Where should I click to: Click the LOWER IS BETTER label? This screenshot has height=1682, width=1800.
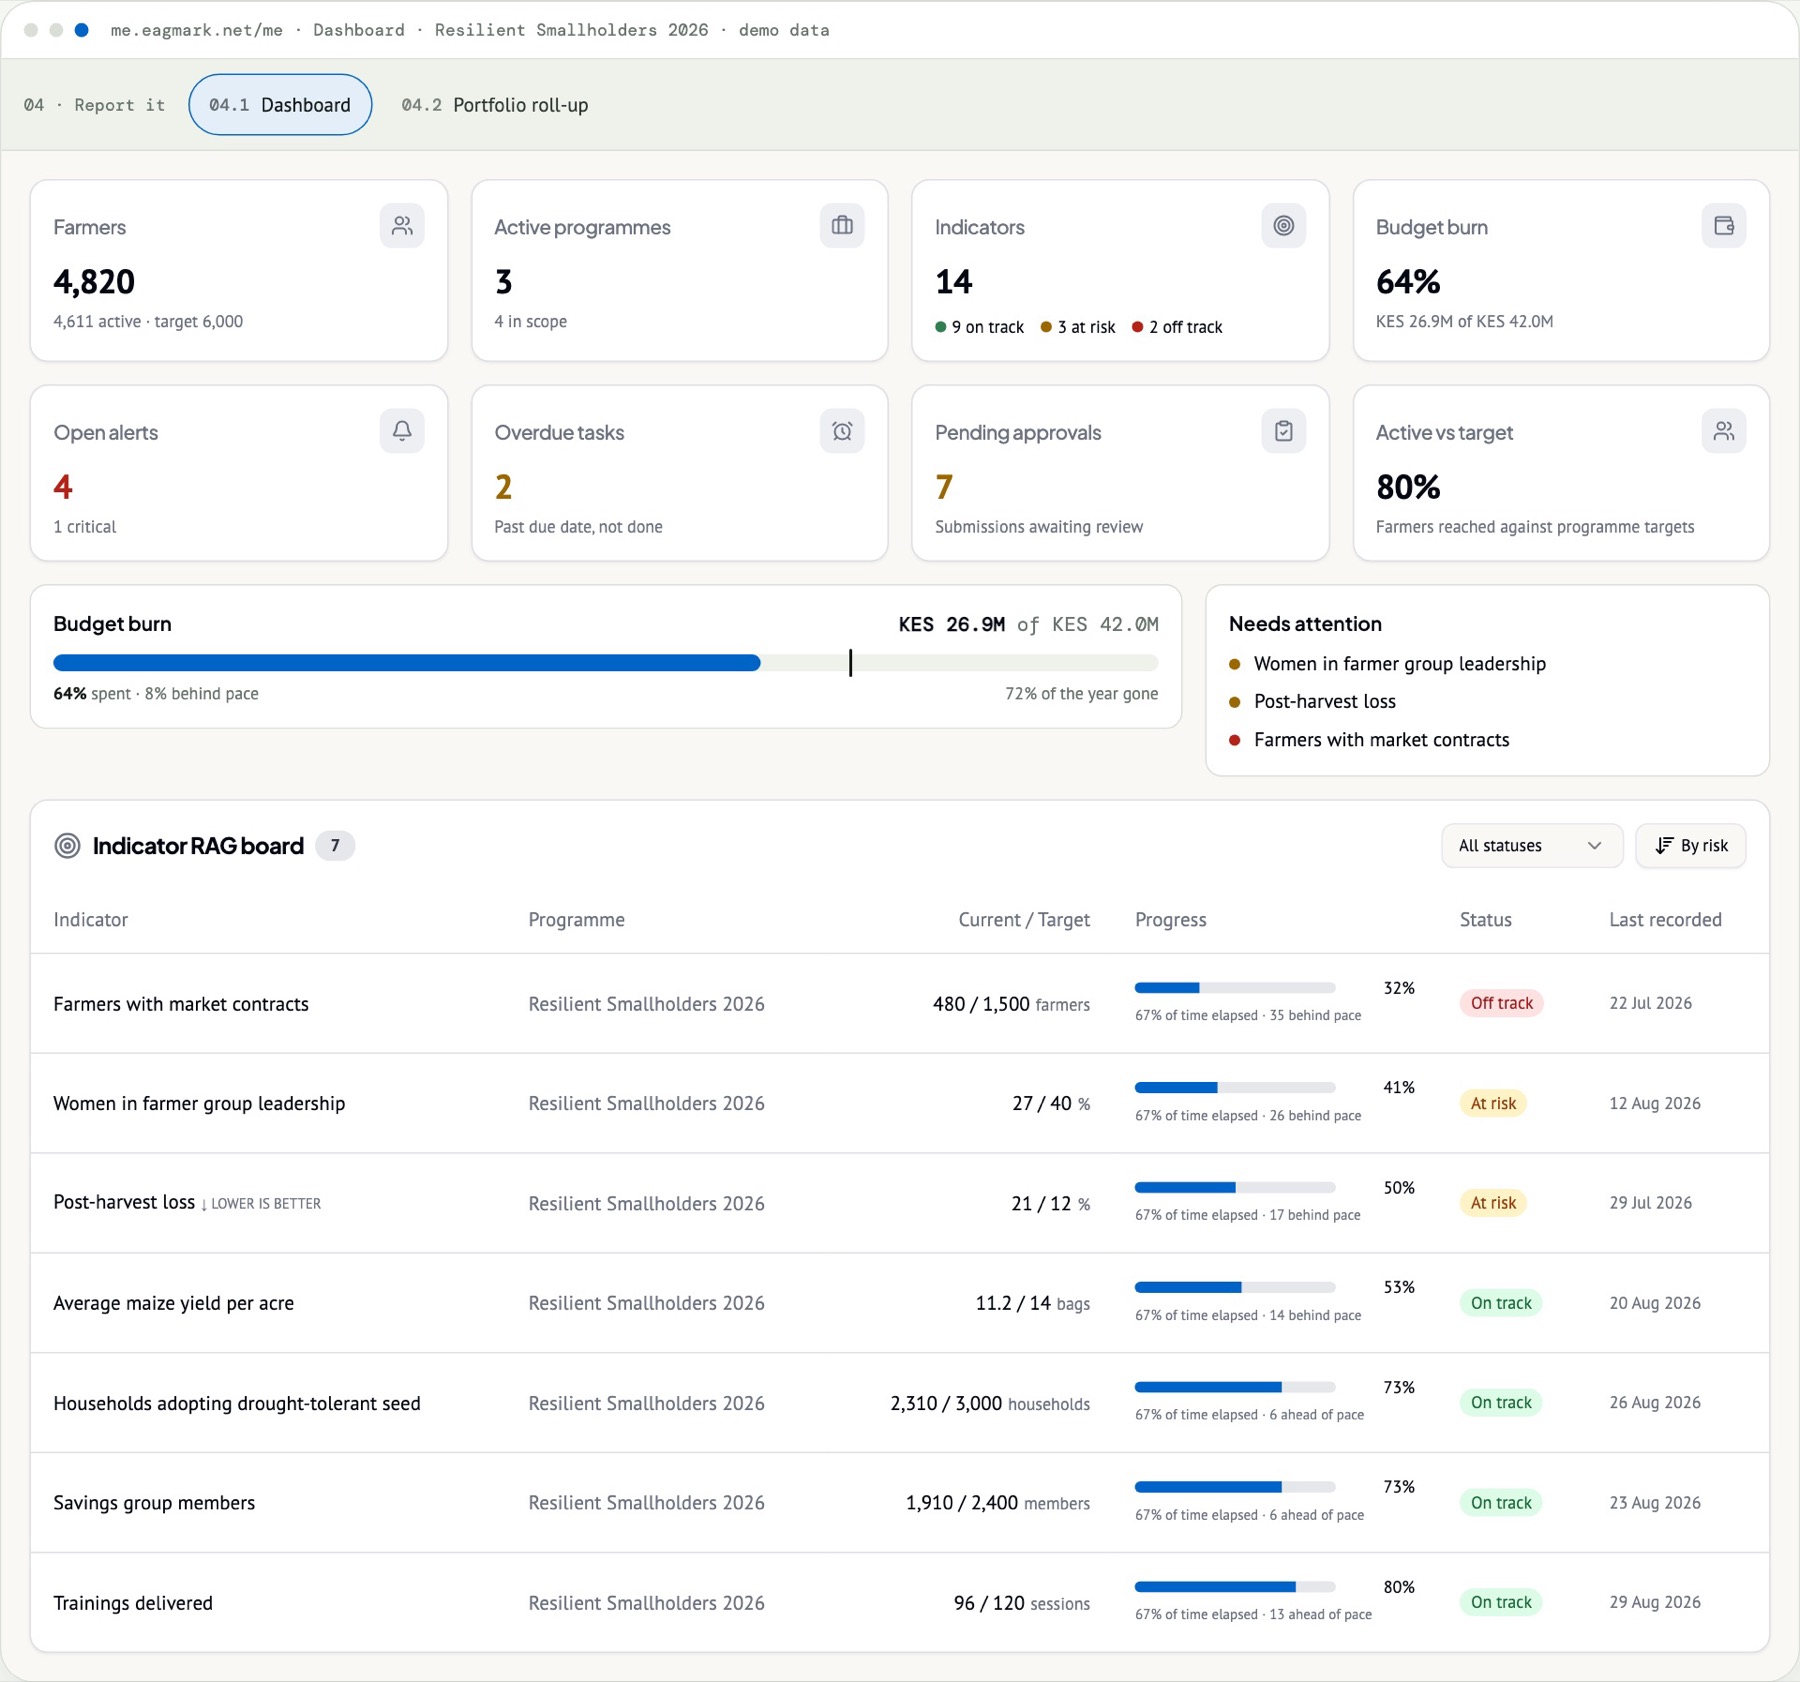(x=266, y=1204)
